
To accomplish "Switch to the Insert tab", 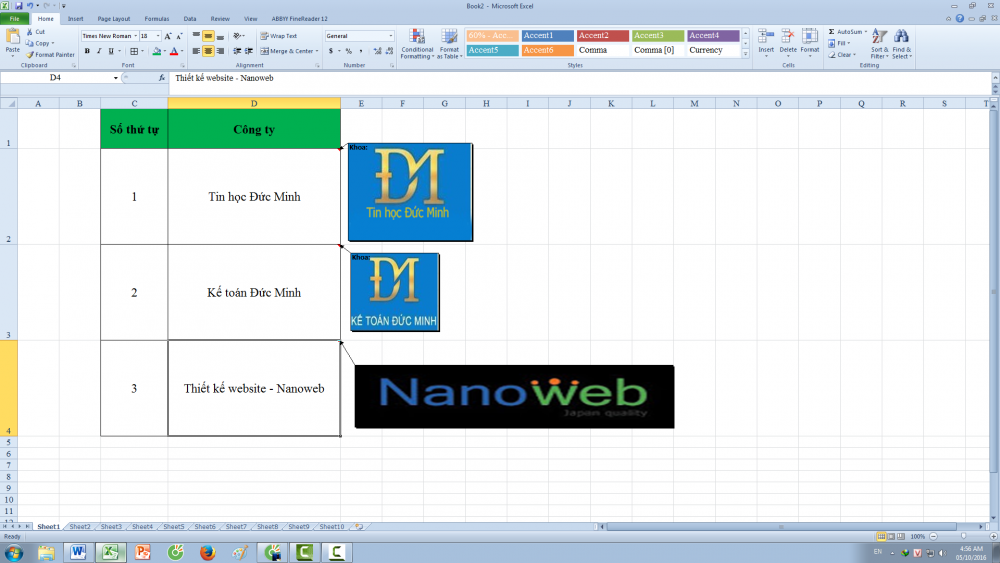I will [75, 19].
